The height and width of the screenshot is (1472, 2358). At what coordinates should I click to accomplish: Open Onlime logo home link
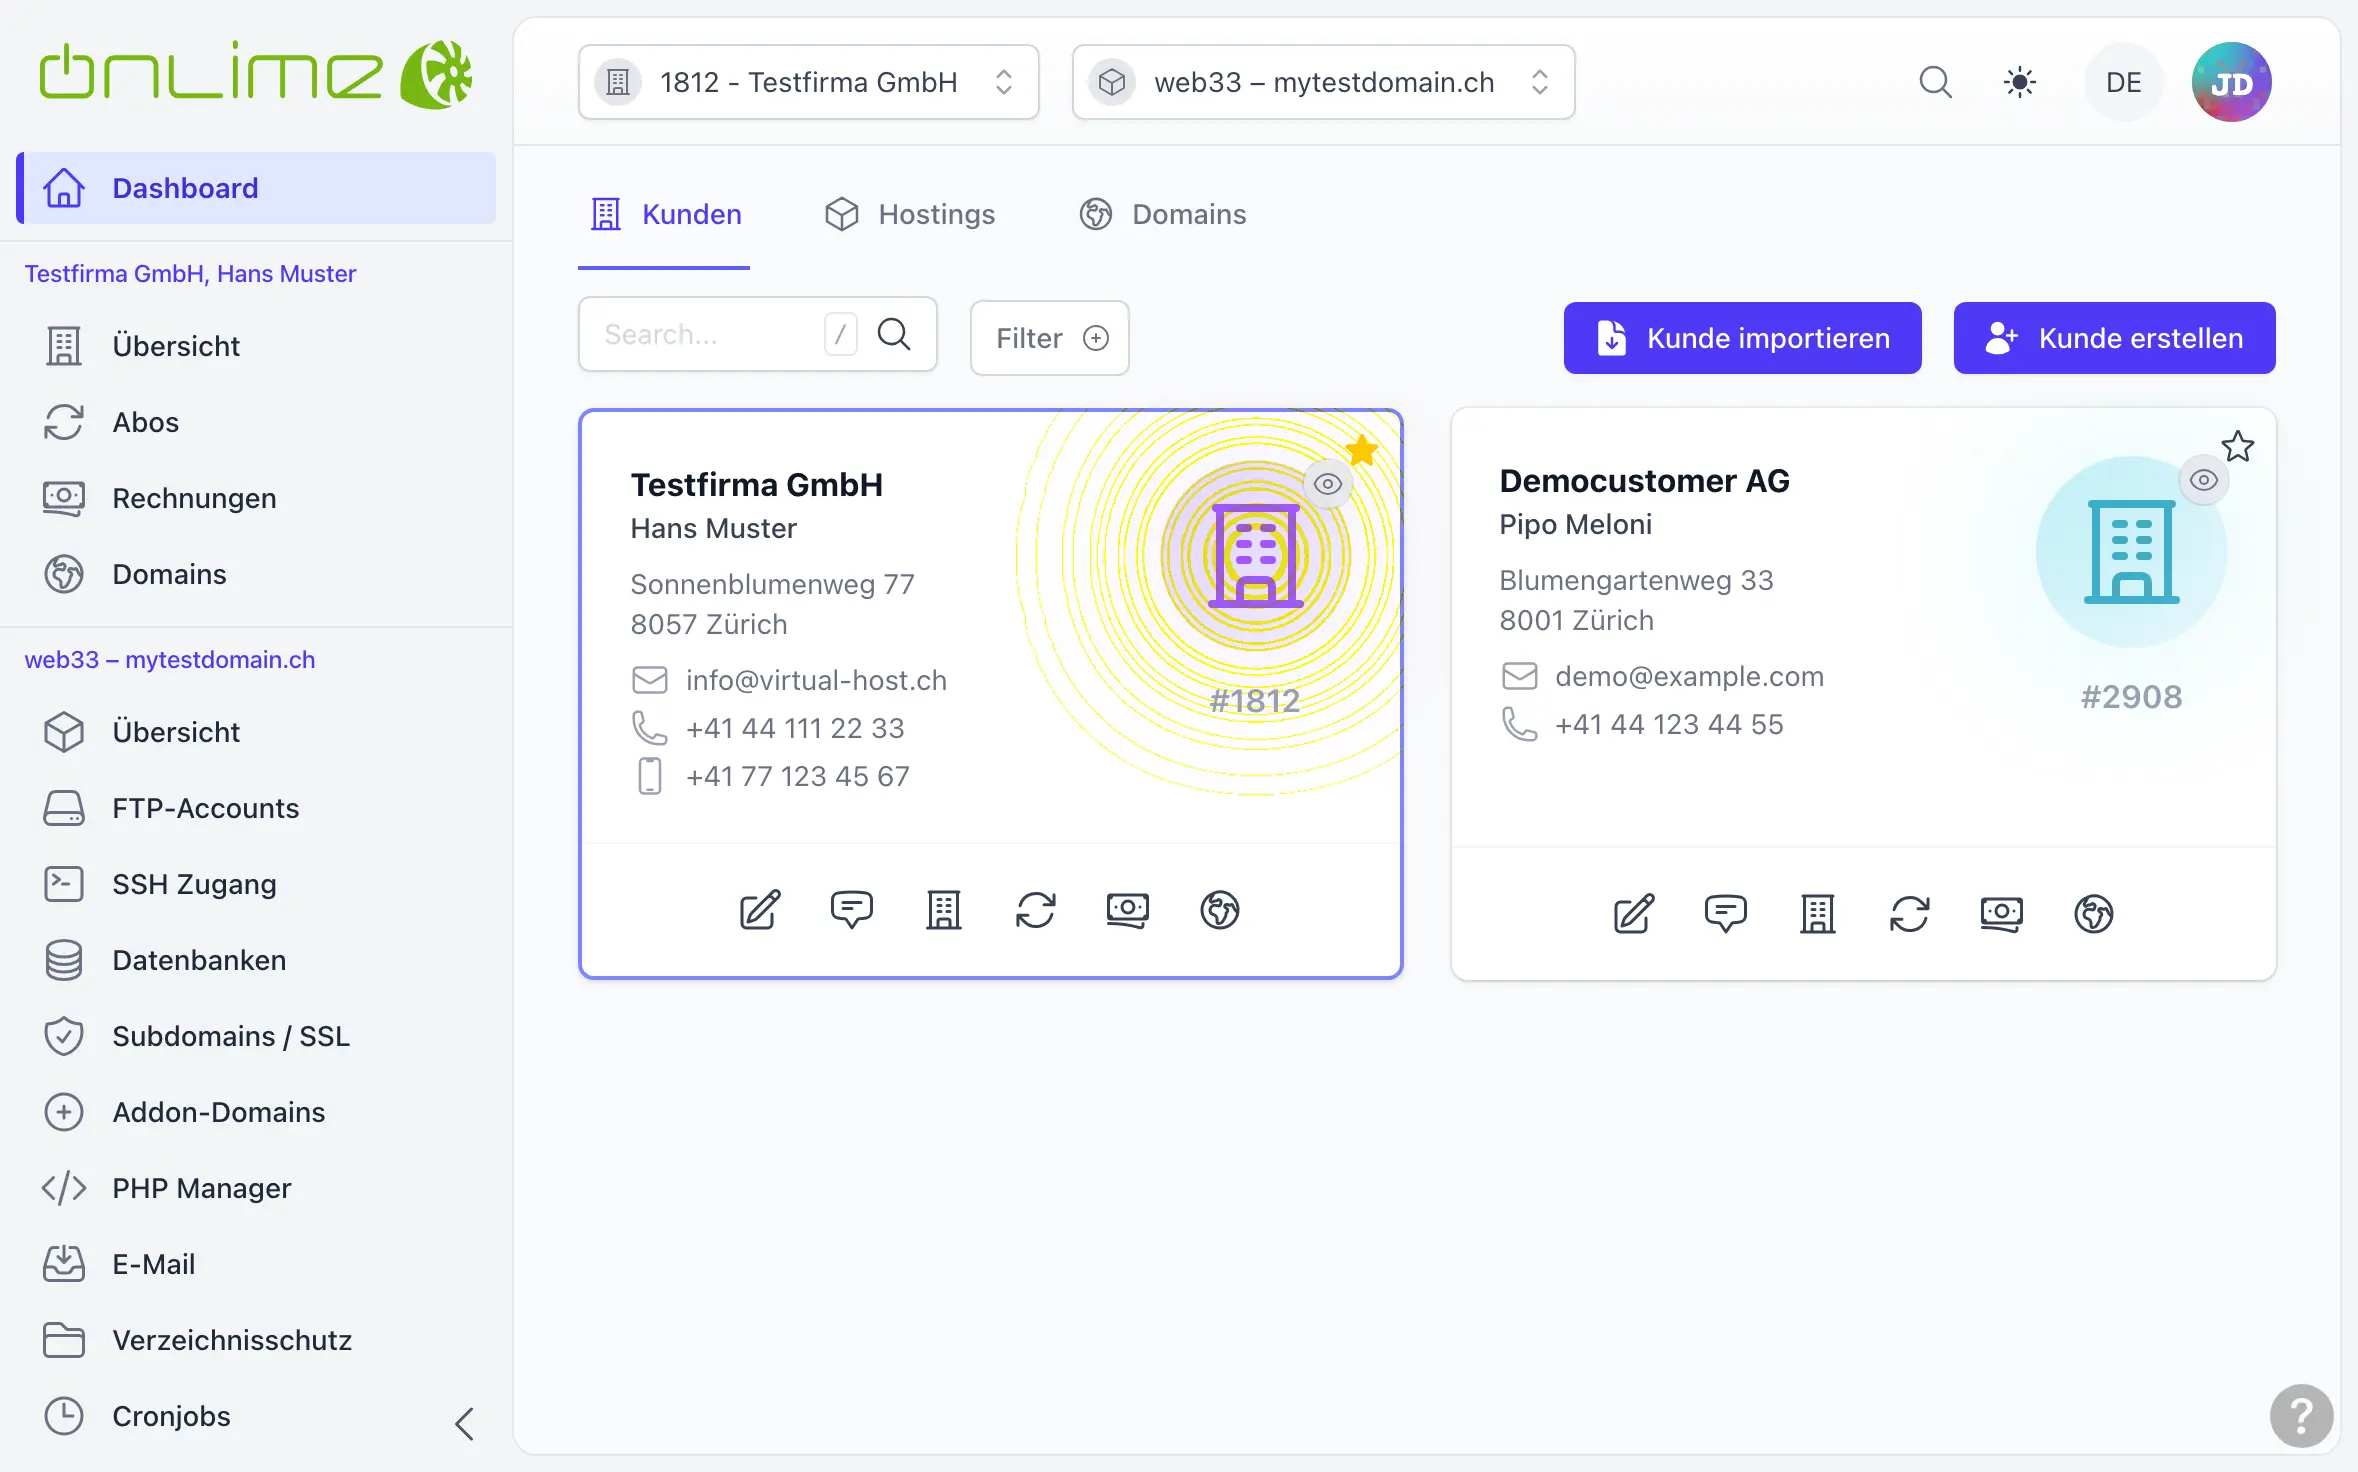pyautogui.click(x=255, y=74)
